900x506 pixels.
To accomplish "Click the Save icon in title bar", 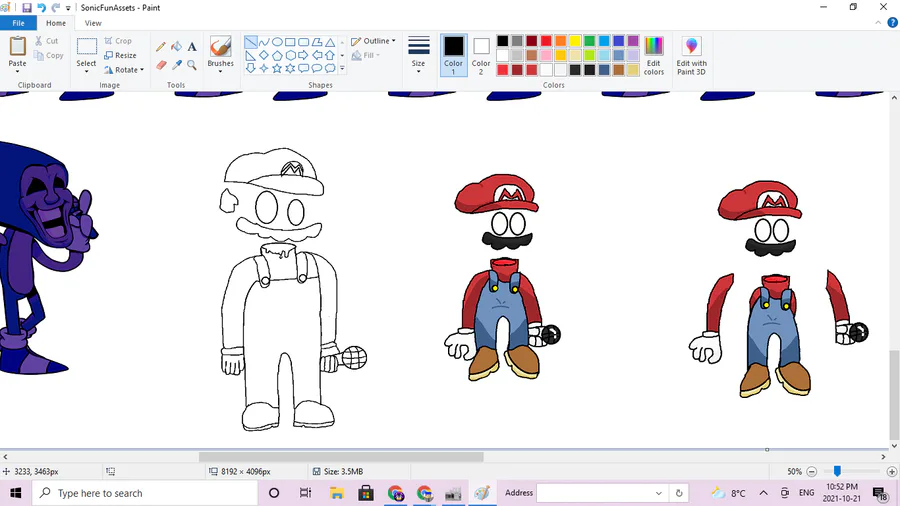I will click(26, 7).
